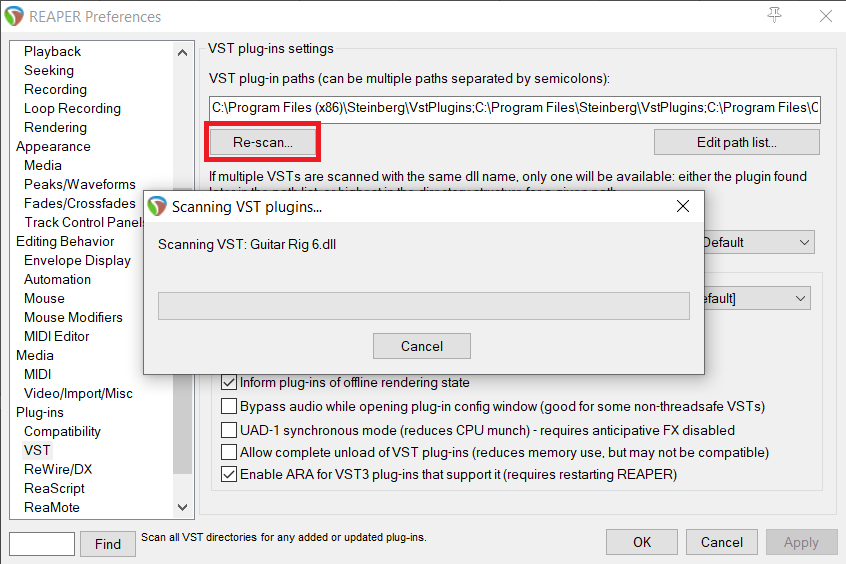
Task: Click the VST scan progress bar
Action: tap(424, 306)
